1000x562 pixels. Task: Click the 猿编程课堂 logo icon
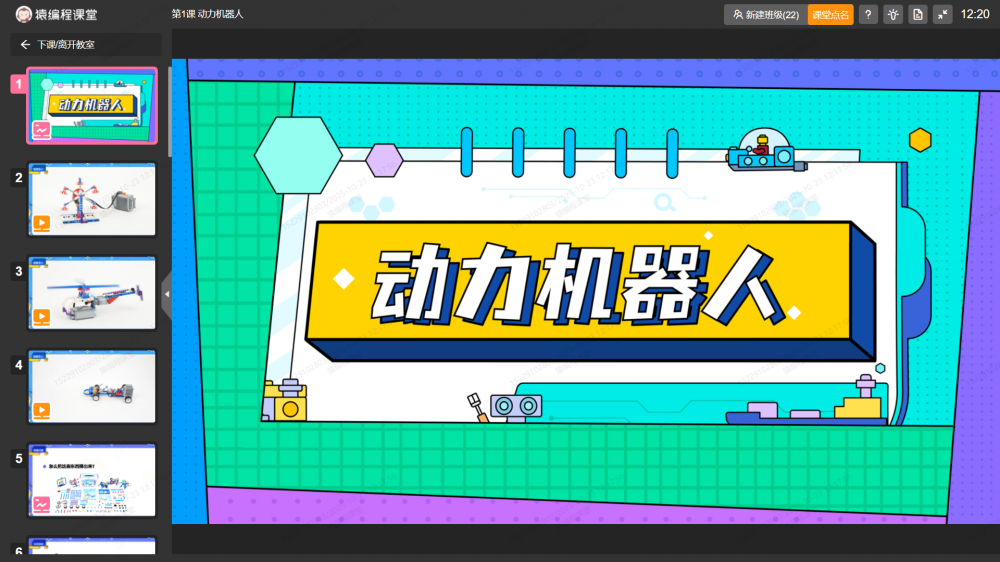[23, 14]
